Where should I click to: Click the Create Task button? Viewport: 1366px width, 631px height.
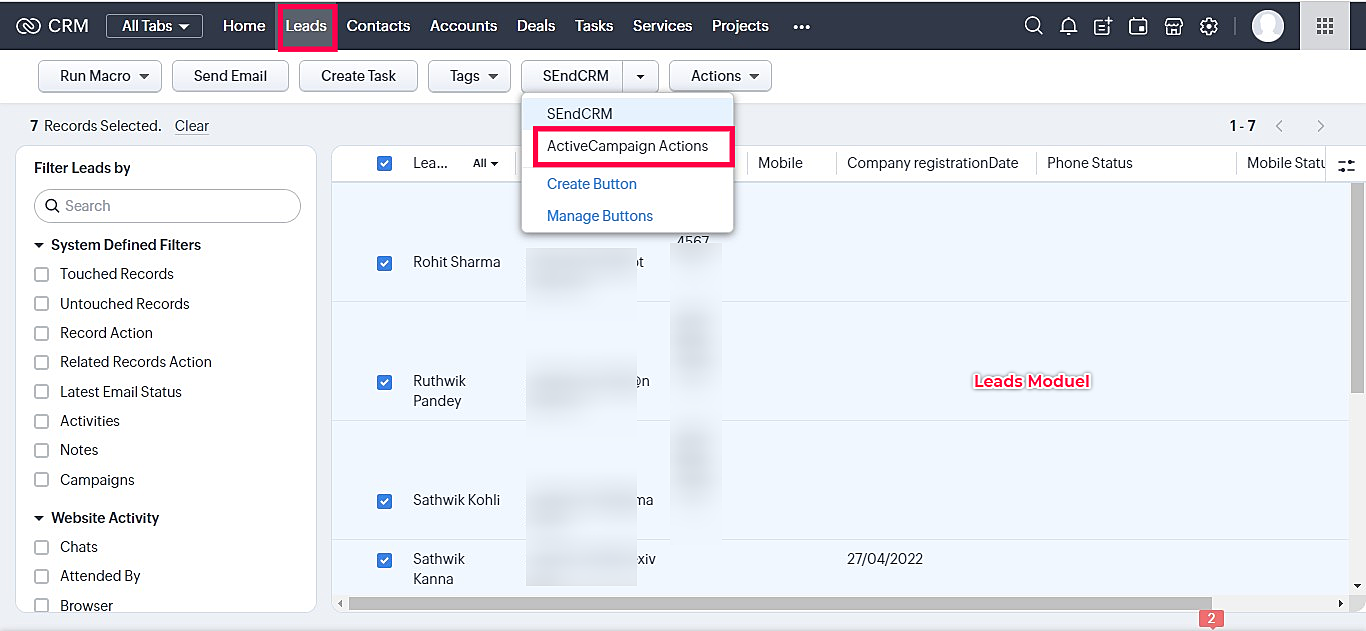[x=358, y=76]
